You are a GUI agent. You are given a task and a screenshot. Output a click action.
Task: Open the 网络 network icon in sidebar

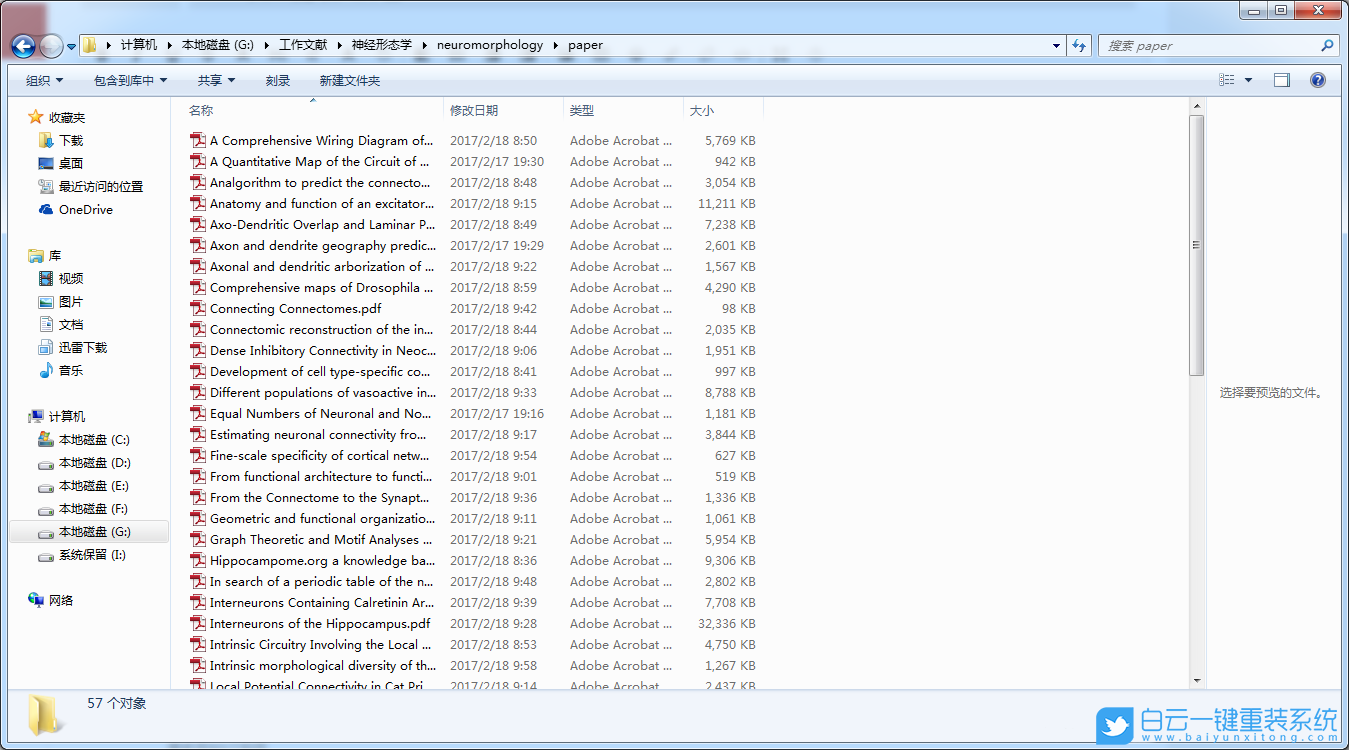coord(37,601)
